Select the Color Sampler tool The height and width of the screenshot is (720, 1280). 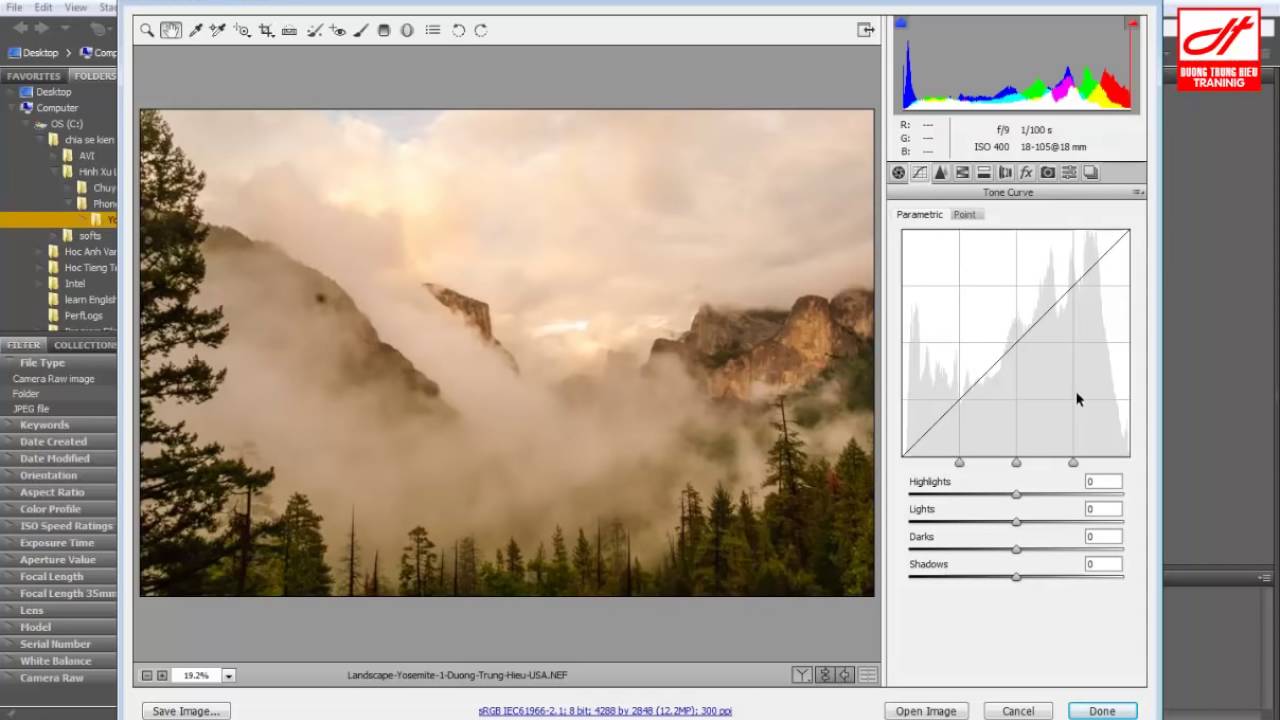click(x=217, y=31)
